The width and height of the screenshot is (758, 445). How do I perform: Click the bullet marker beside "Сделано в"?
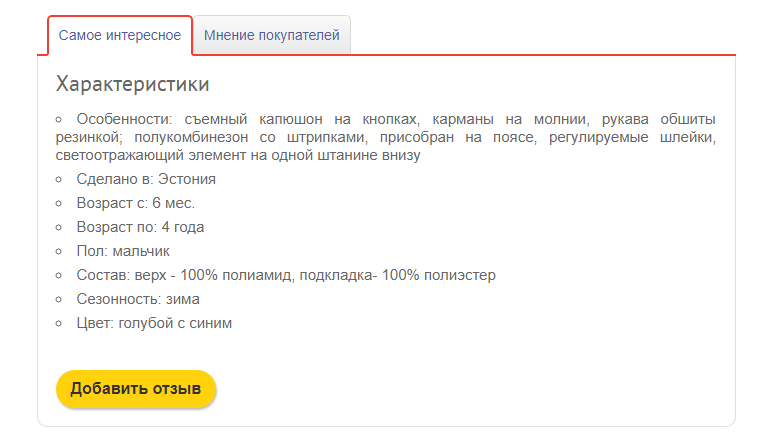pyautogui.click(x=60, y=180)
